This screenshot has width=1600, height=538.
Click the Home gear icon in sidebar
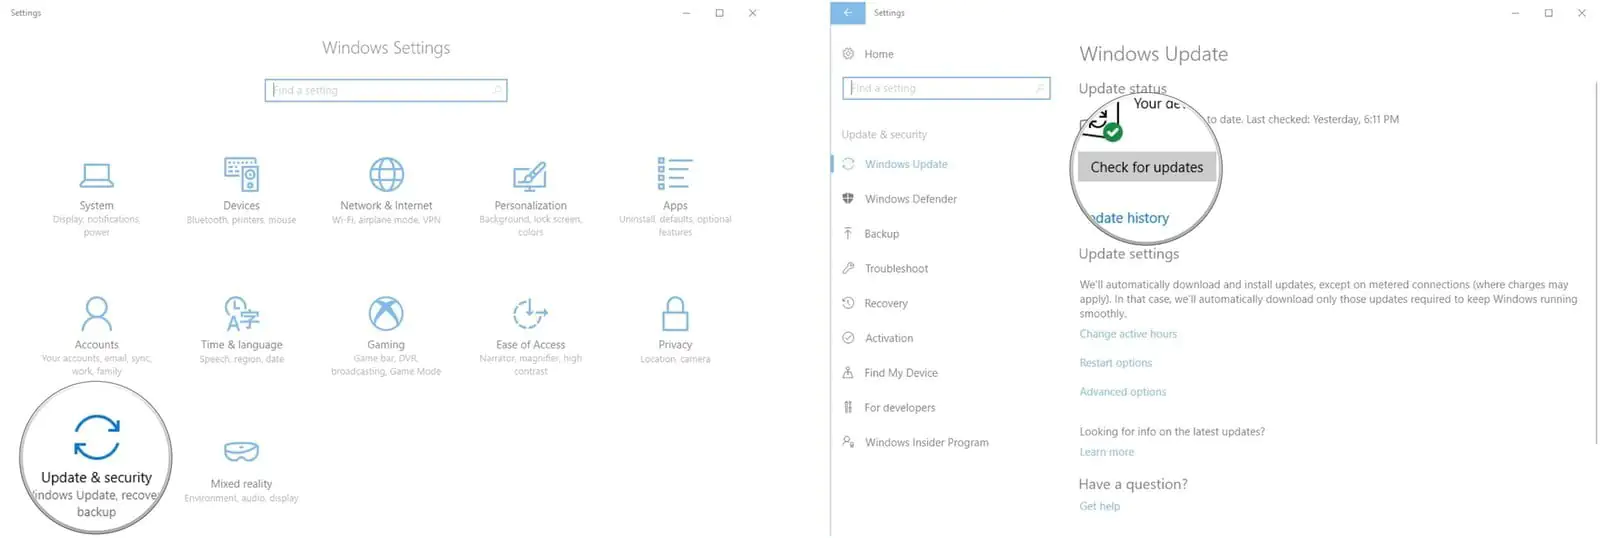(x=848, y=54)
